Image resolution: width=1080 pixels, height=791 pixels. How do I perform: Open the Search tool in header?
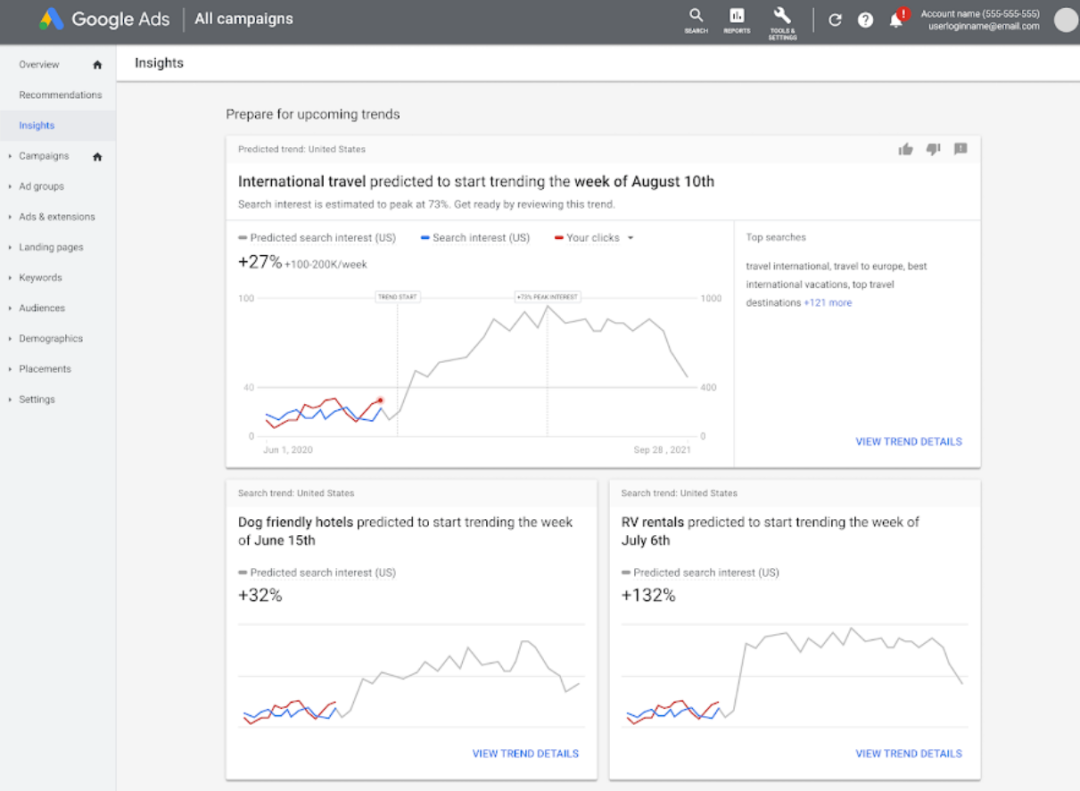coord(696,20)
